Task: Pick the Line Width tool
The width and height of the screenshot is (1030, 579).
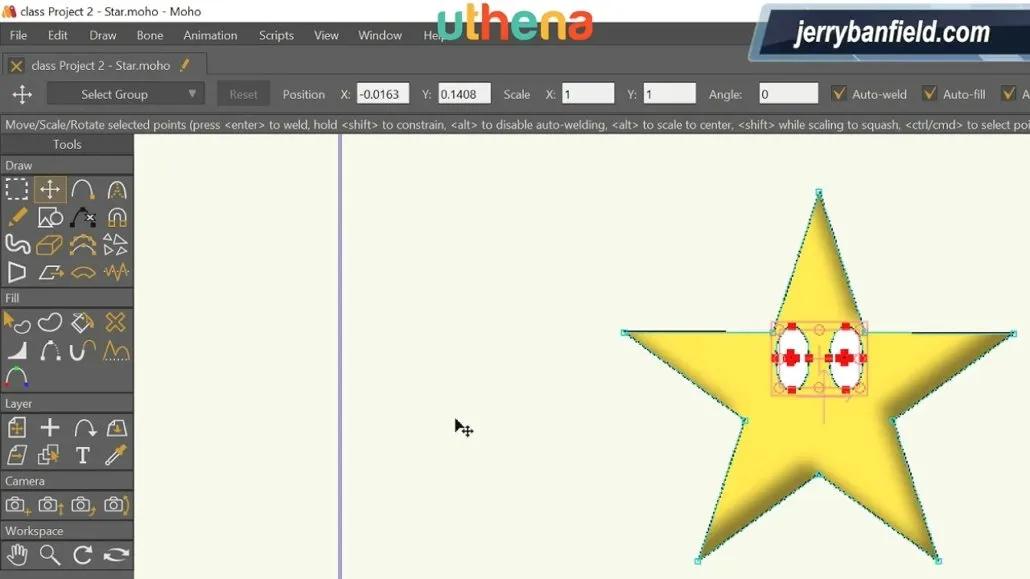Action: coord(17,350)
